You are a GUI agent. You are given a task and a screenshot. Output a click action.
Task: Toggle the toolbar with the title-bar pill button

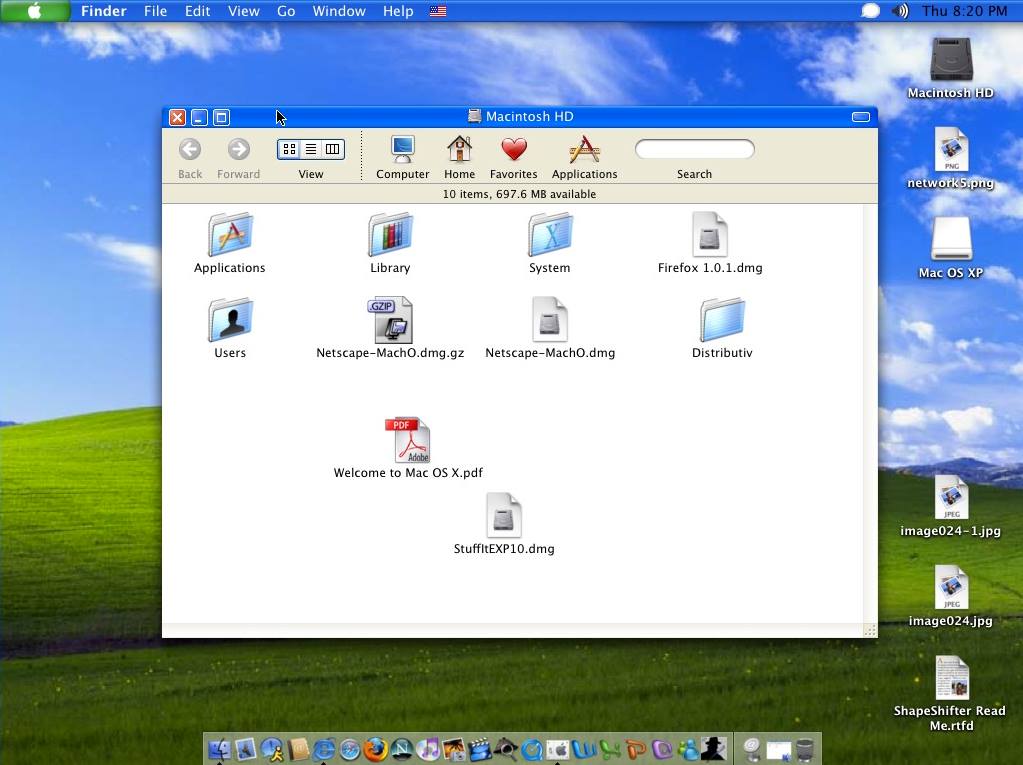[x=861, y=117]
